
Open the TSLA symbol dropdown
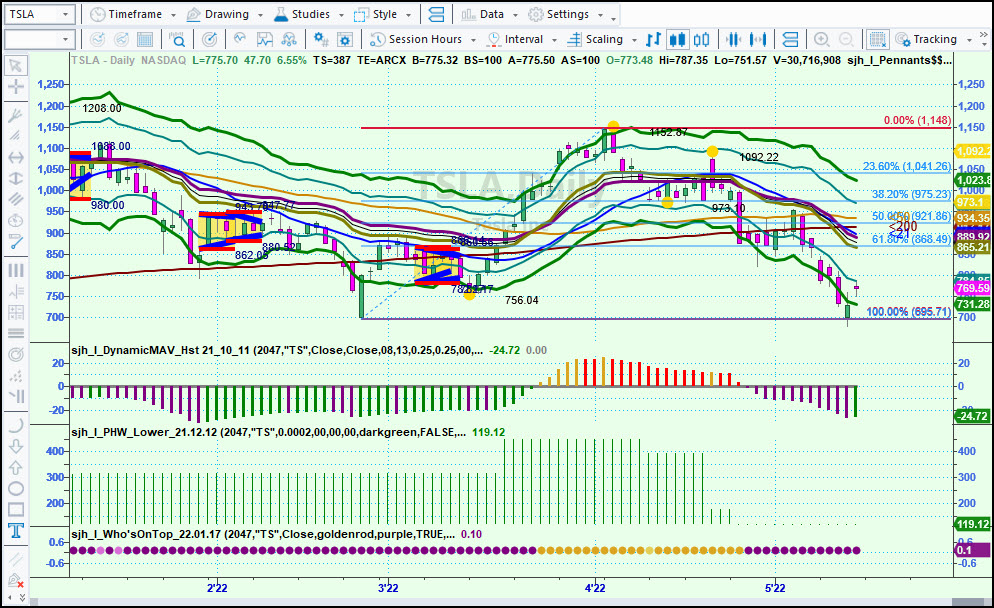(x=65, y=14)
